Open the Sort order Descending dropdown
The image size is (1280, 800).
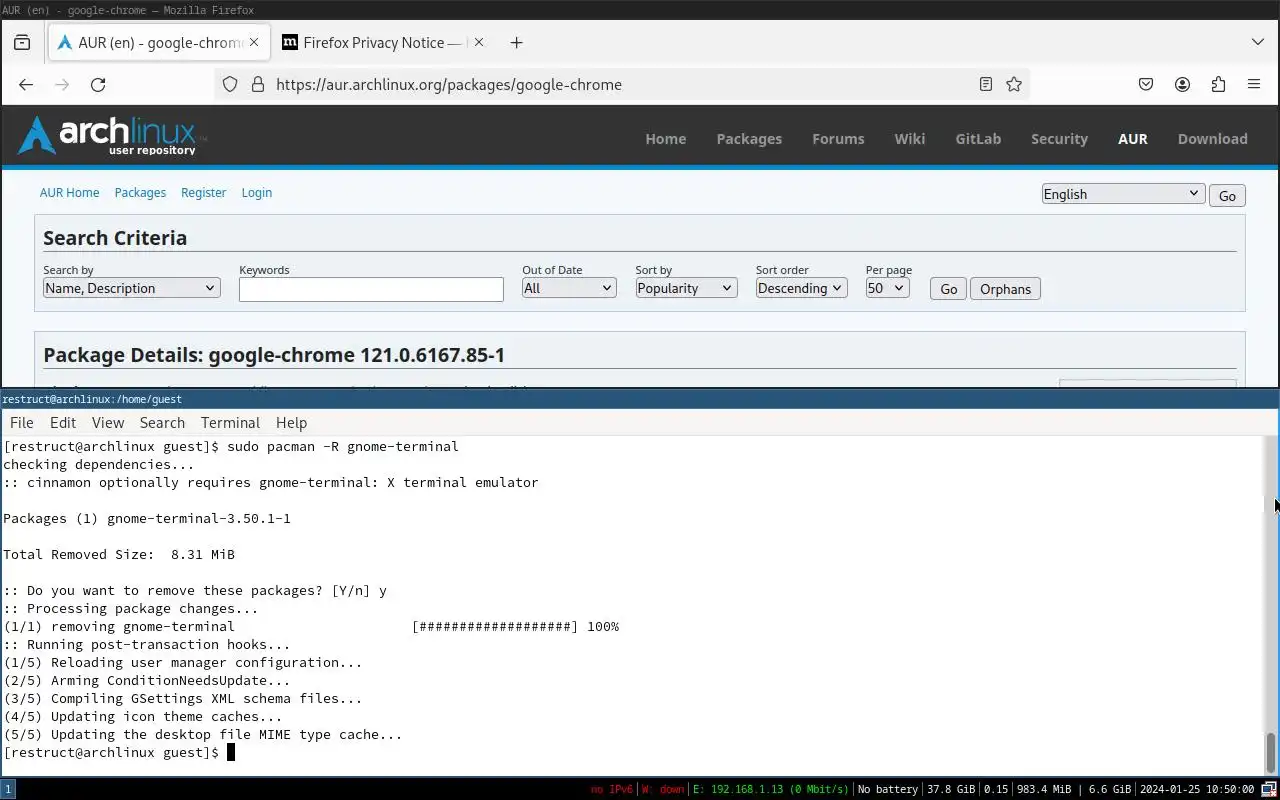tap(801, 288)
